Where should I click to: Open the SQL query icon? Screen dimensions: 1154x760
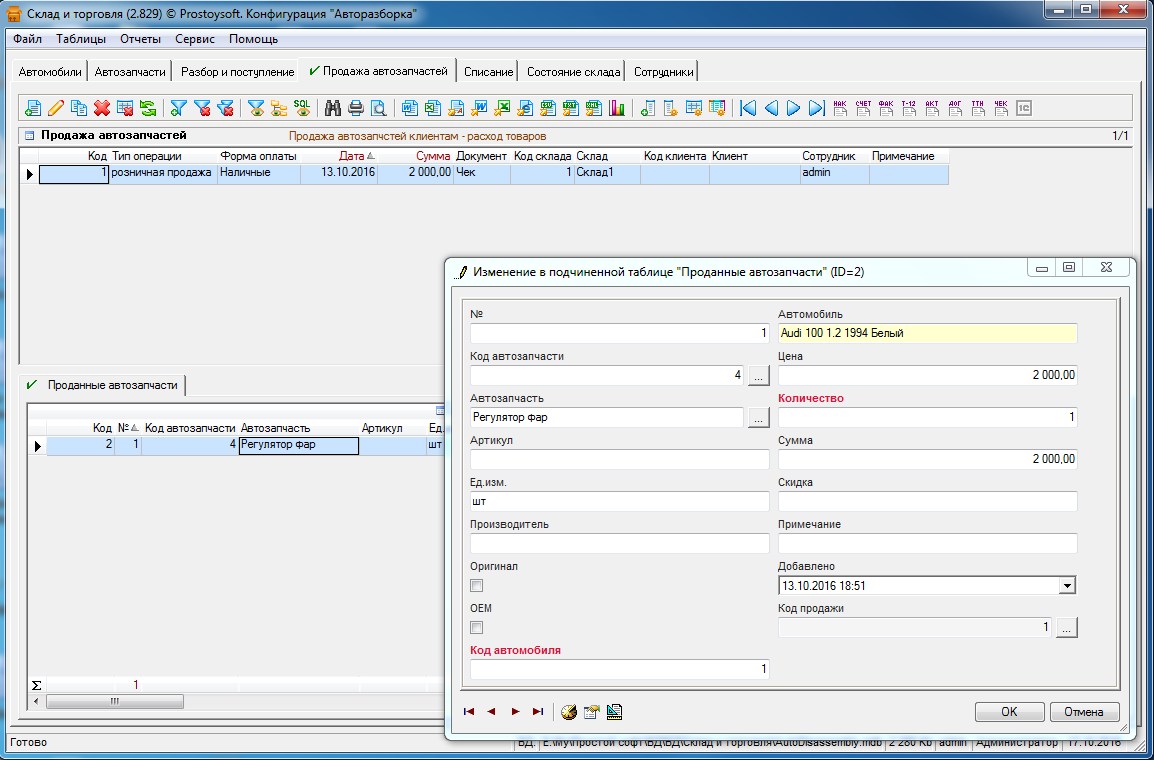301,108
